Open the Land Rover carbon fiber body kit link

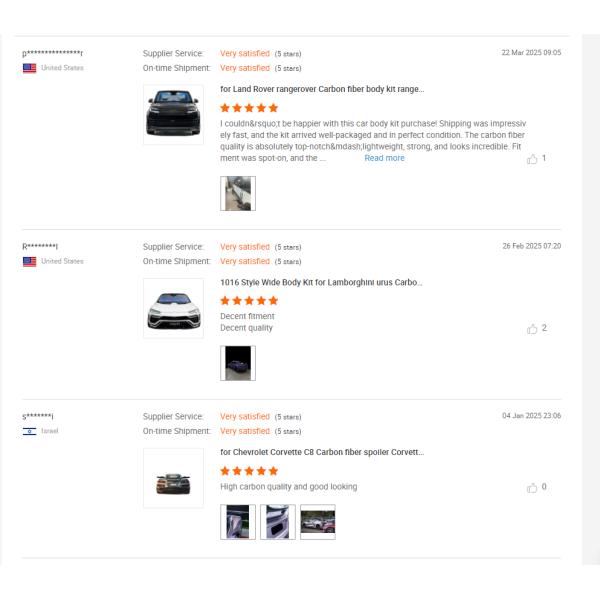[x=322, y=89]
